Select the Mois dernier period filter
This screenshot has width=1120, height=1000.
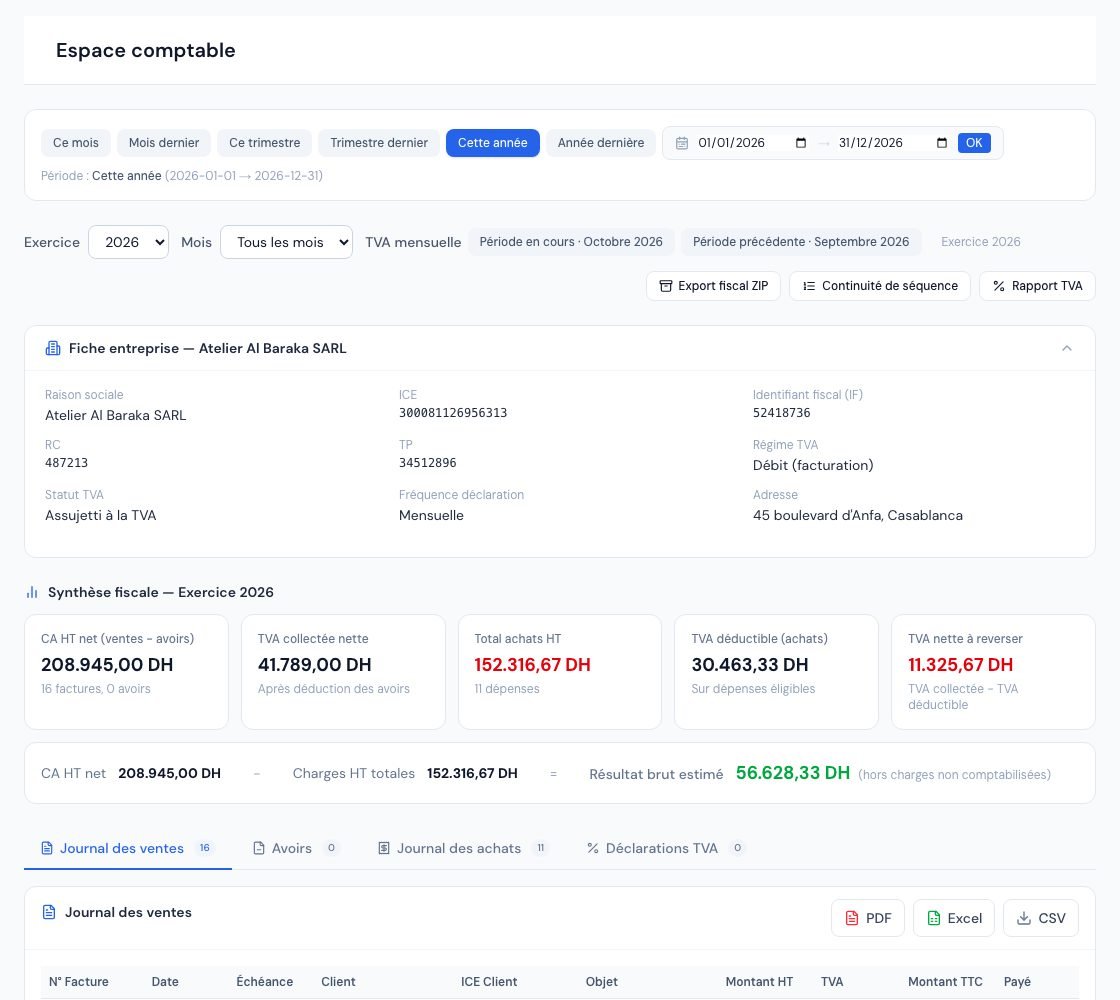(164, 143)
